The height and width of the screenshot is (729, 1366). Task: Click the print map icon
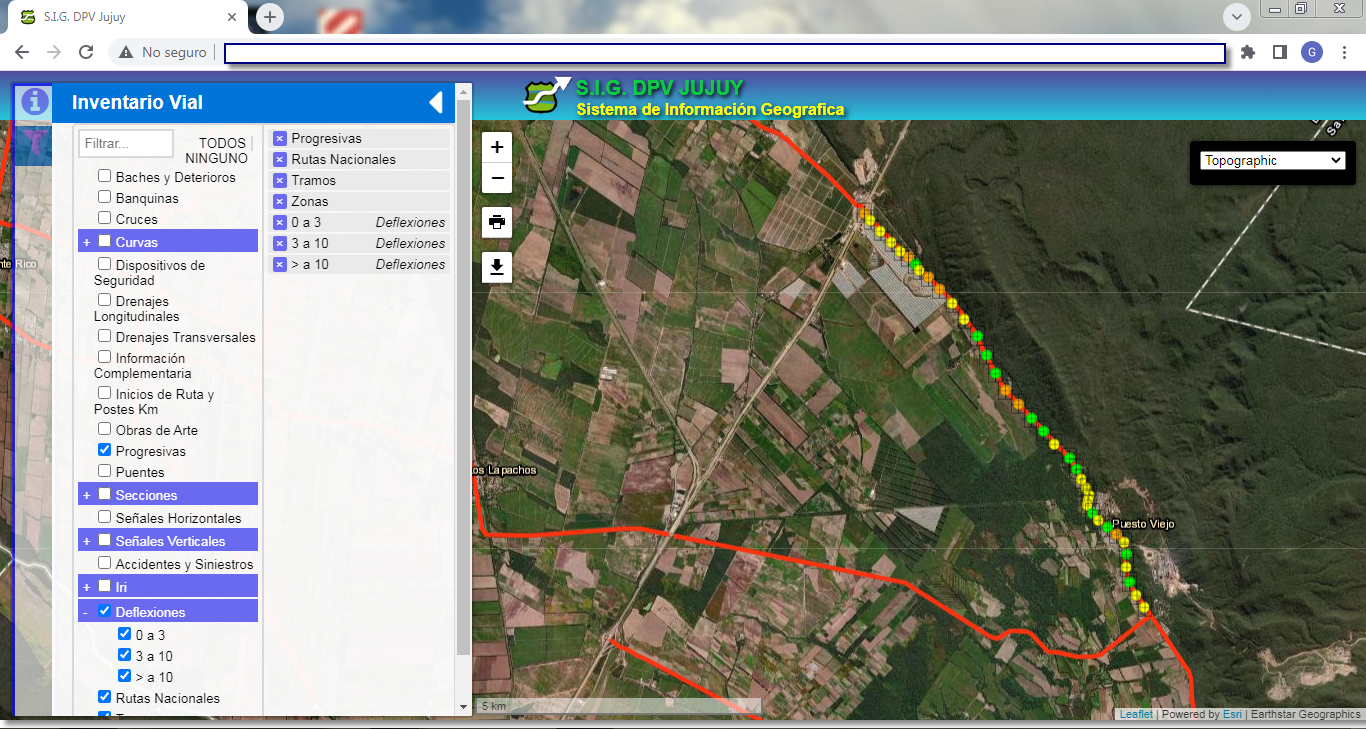(497, 222)
